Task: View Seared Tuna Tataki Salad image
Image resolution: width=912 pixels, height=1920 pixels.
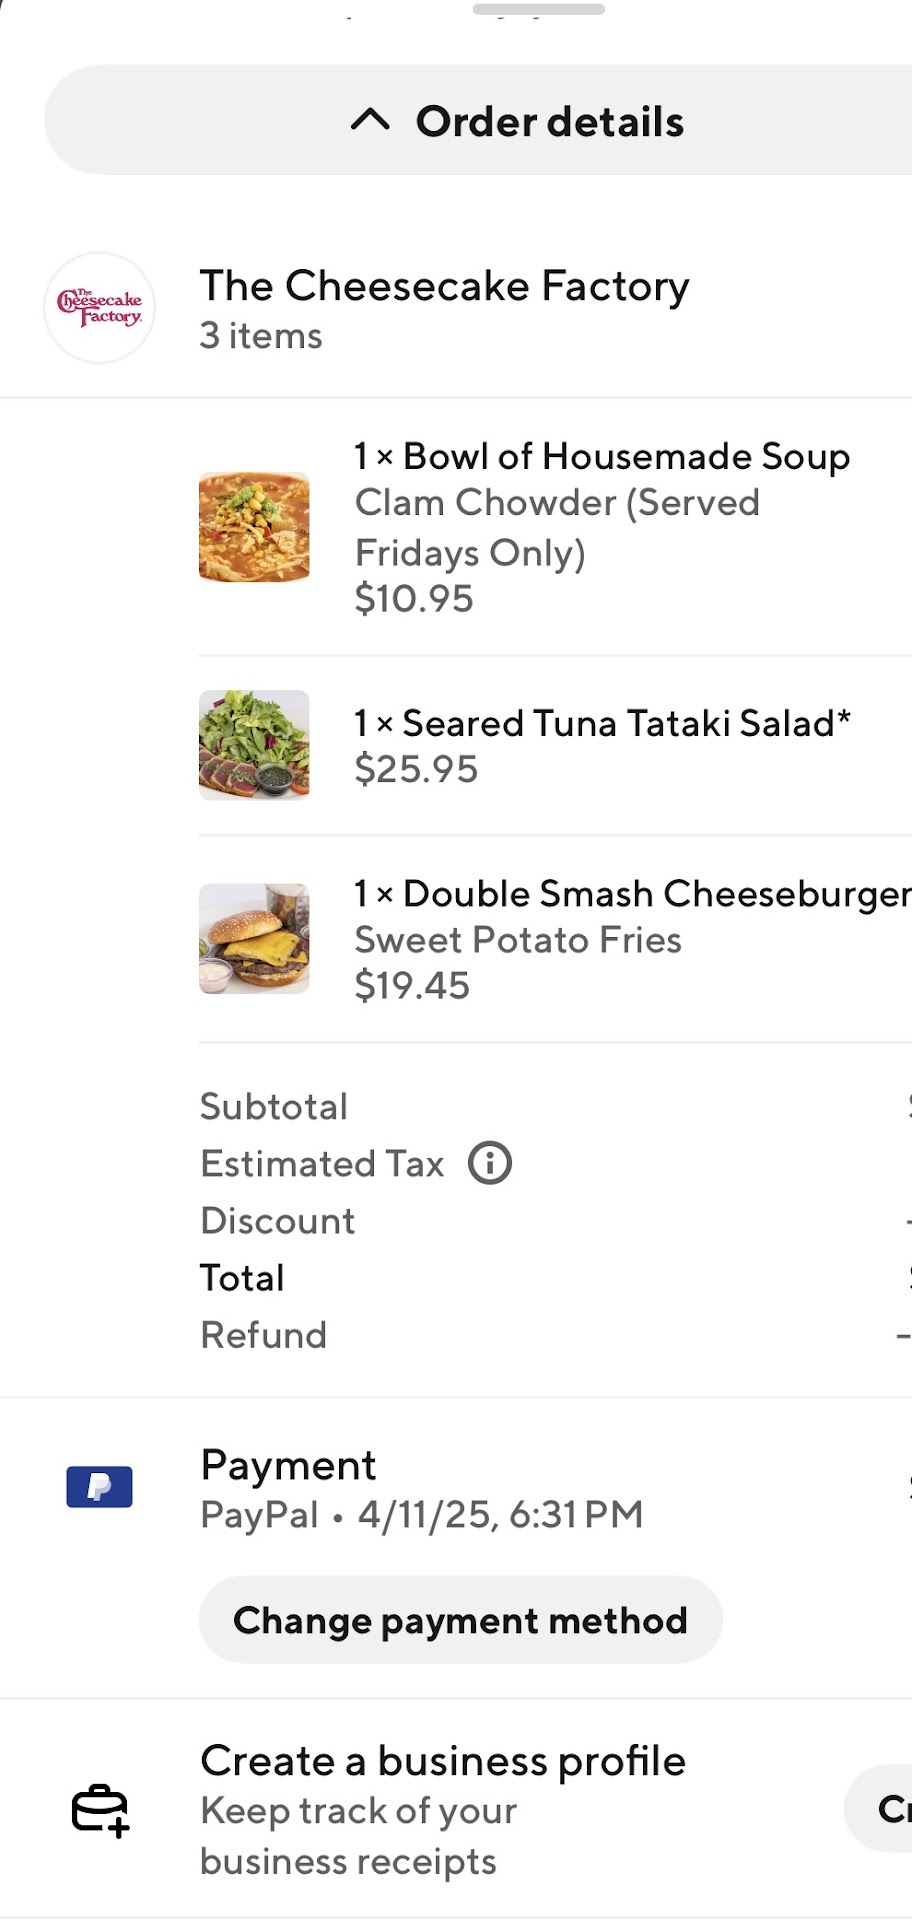Action: [254, 745]
